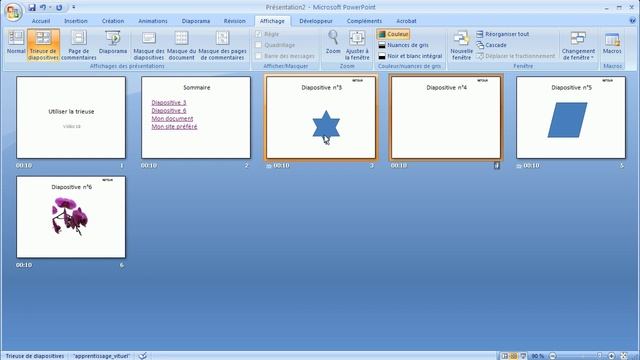Redo the last action
This screenshot has width=640, height=360.
tap(59, 7)
